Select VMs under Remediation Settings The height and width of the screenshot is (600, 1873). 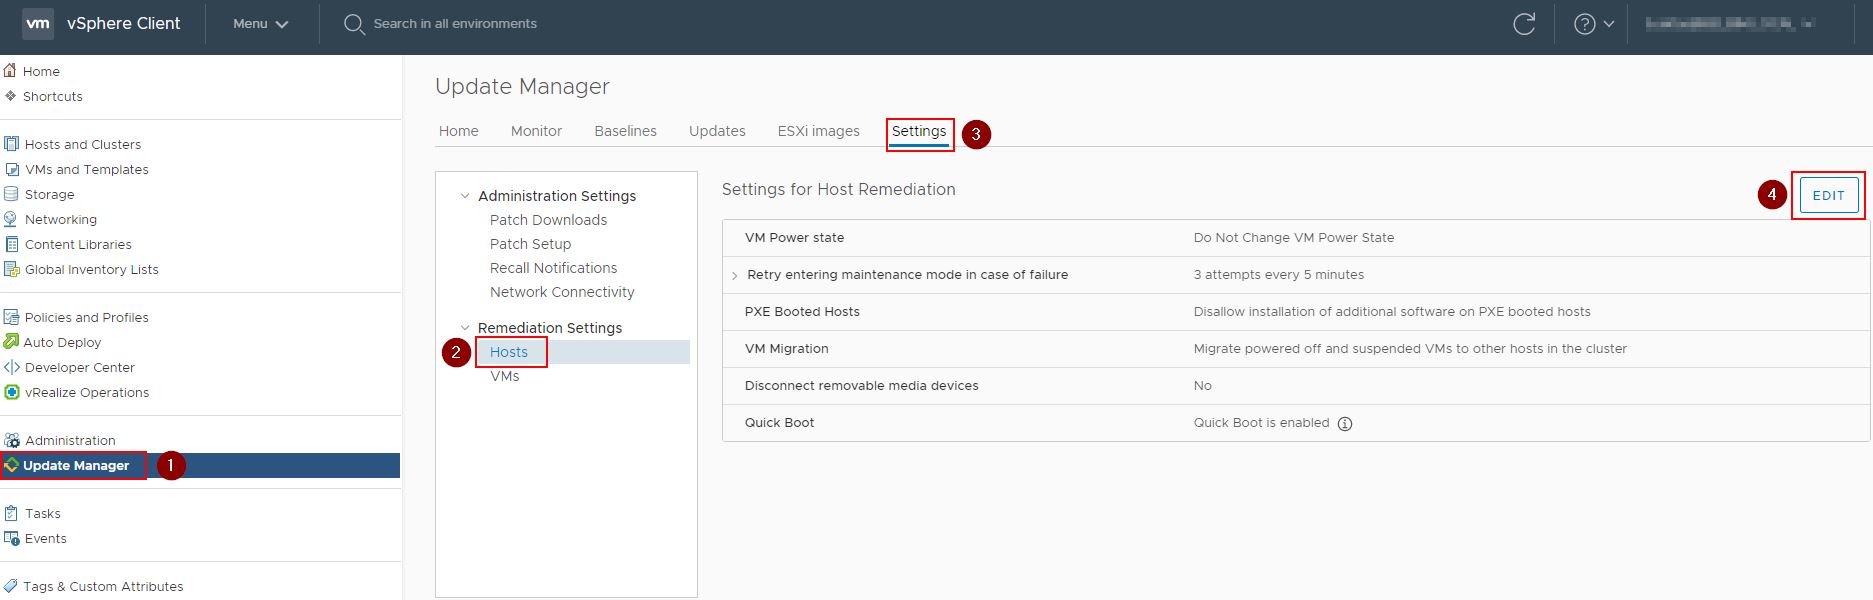click(x=504, y=376)
